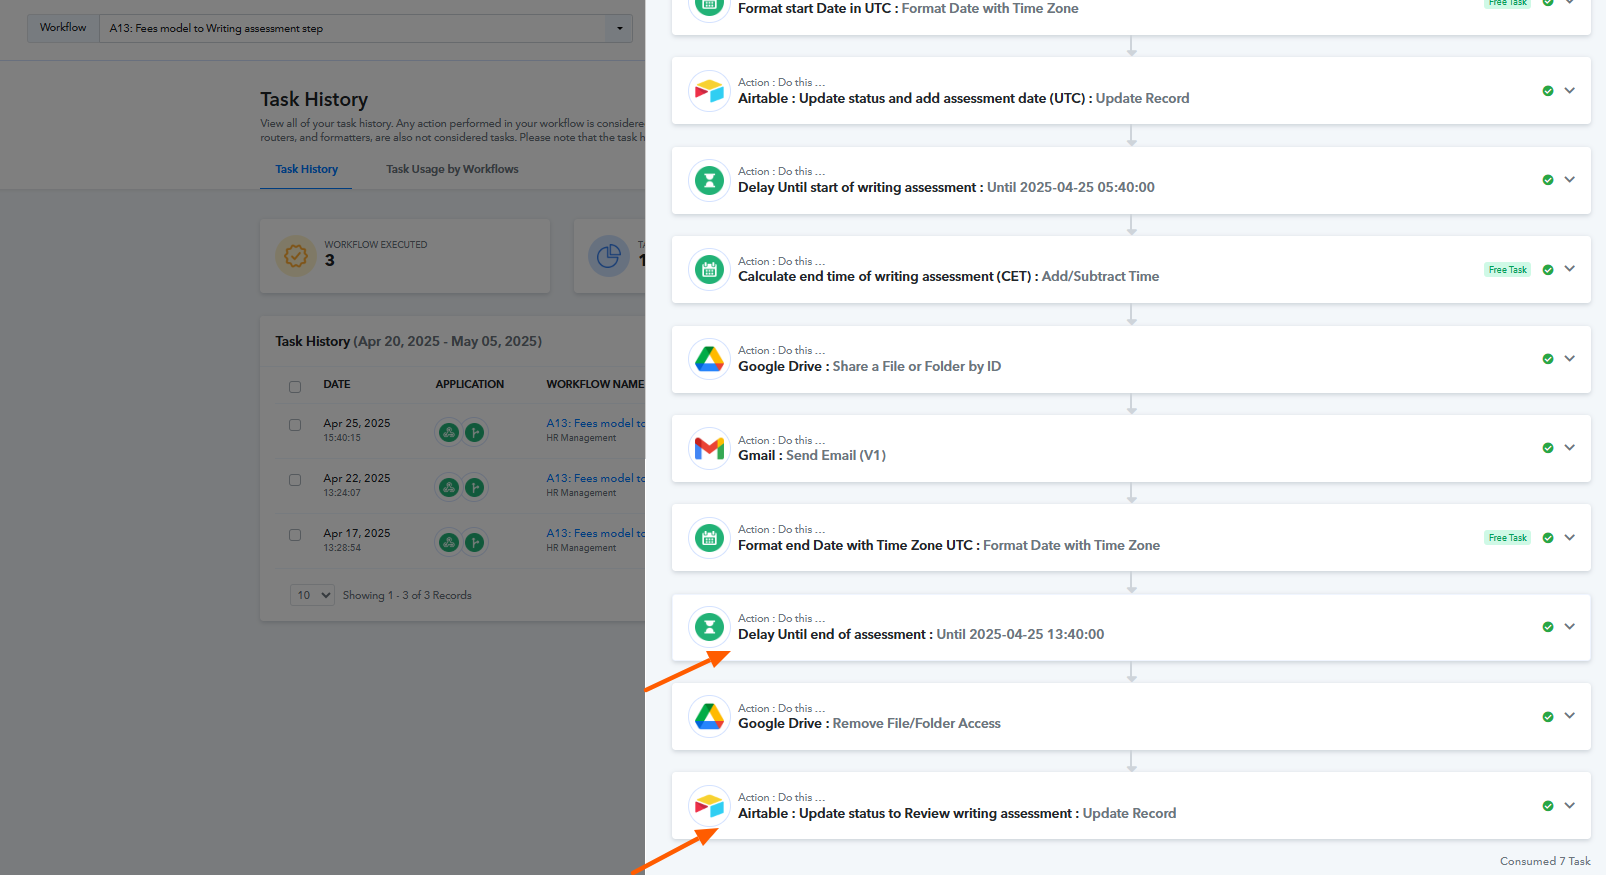Switch to Task Usage by Workflows tab
The height and width of the screenshot is (875, 1606).
coord(452,169)
